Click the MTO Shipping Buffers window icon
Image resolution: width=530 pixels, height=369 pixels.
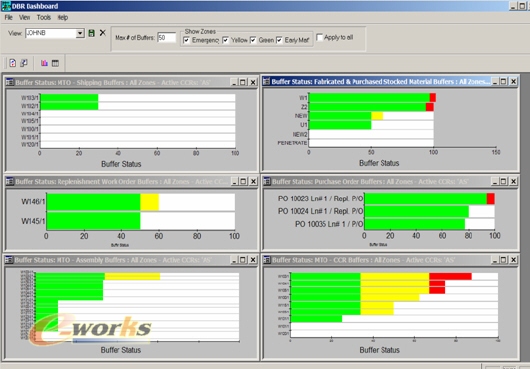coord(10,82)
